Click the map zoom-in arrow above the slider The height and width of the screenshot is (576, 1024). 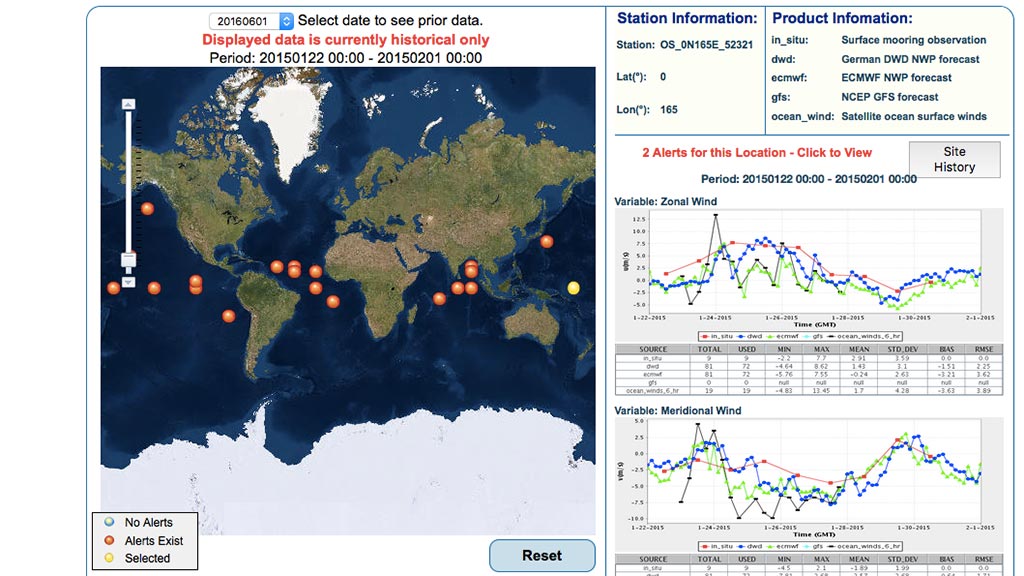[129, 104]
